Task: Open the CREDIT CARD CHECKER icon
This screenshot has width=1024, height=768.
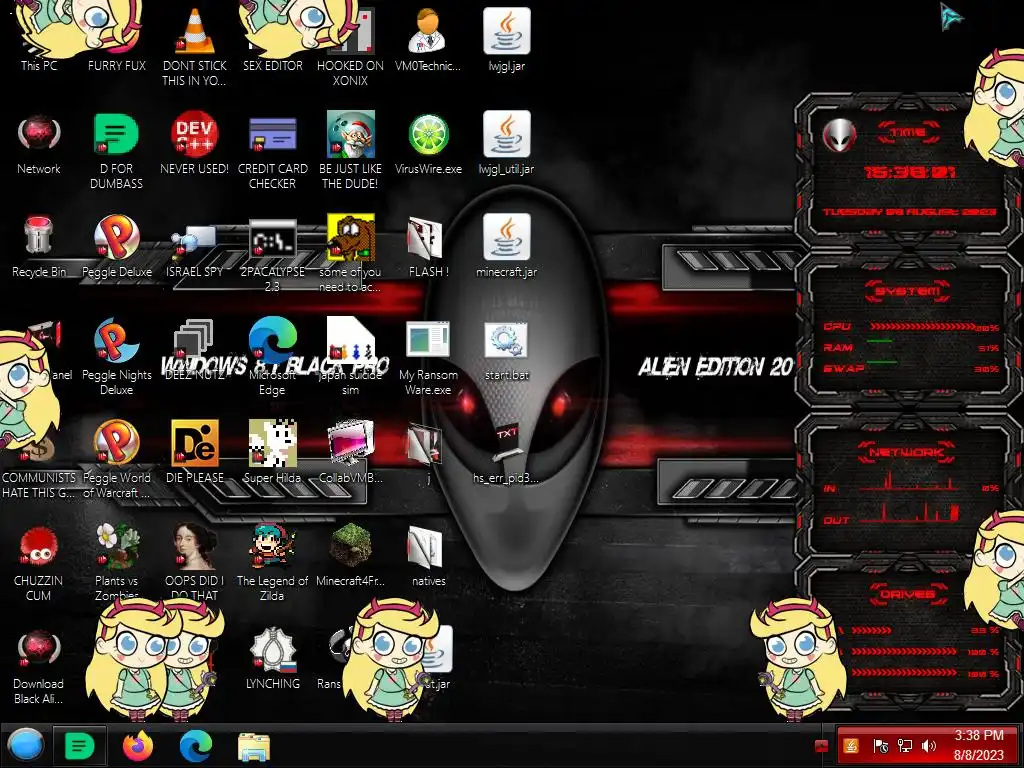Action: tap(273, 150)
